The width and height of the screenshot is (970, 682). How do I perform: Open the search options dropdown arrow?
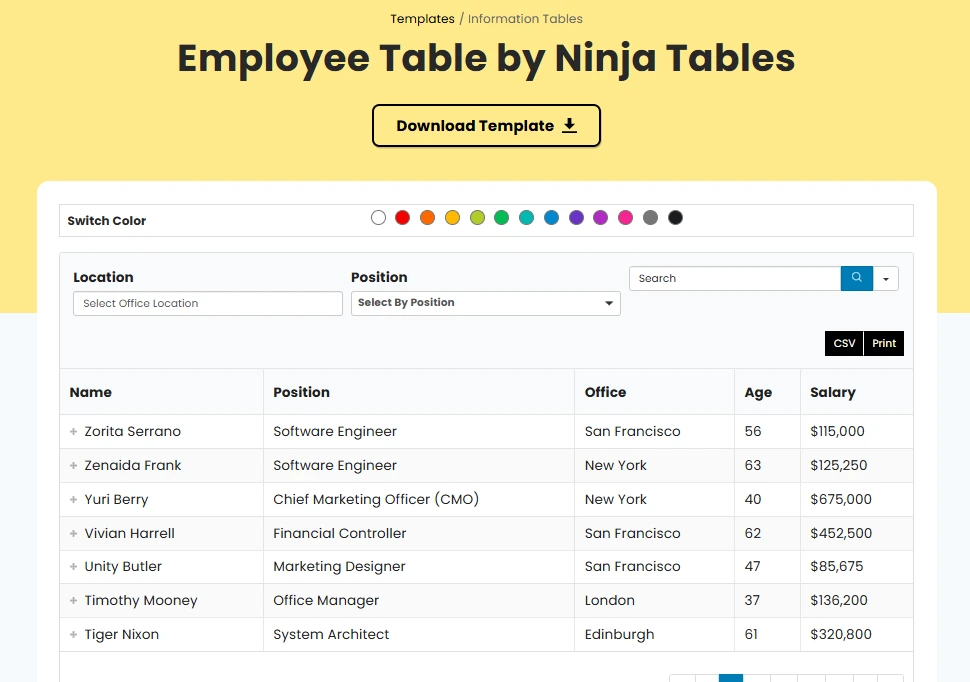pos(886,278)
